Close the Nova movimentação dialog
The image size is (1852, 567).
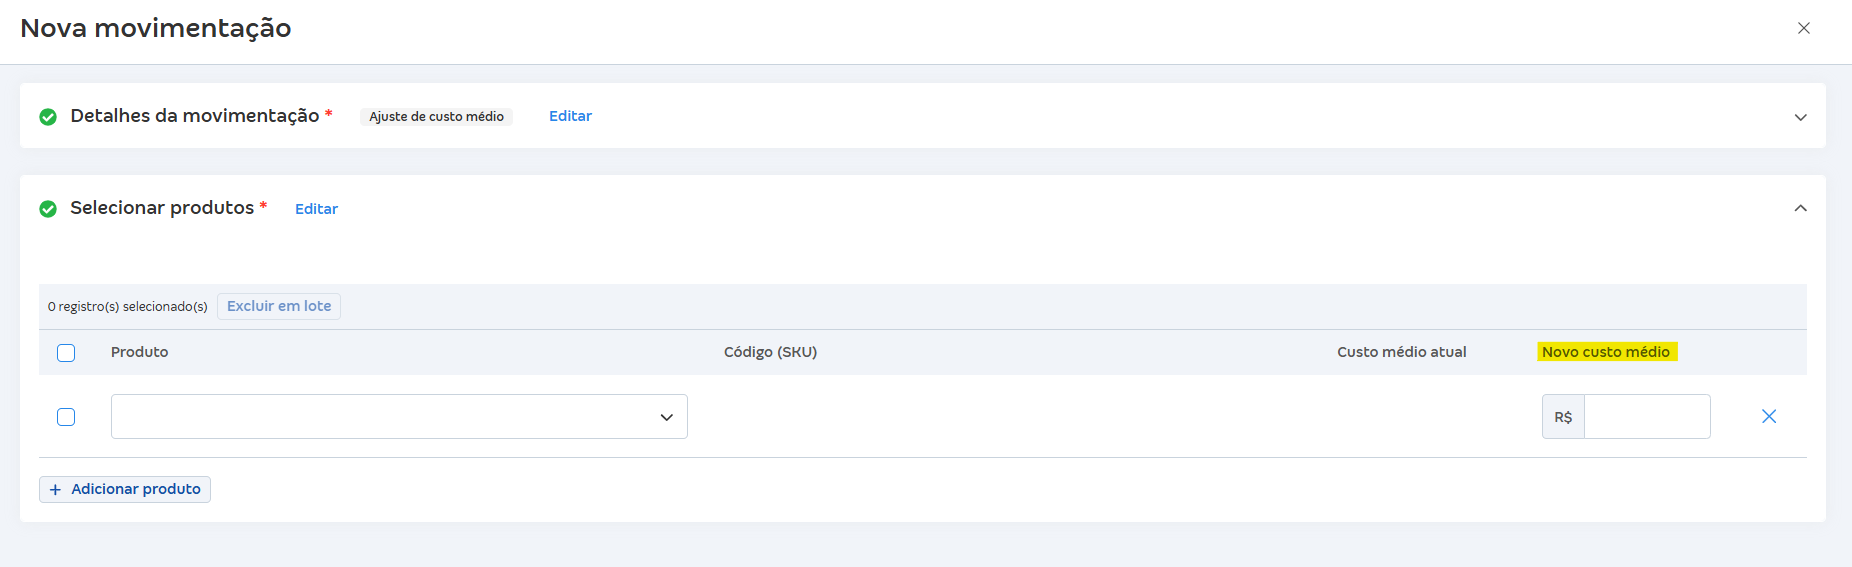click(x=1804, y=28)
